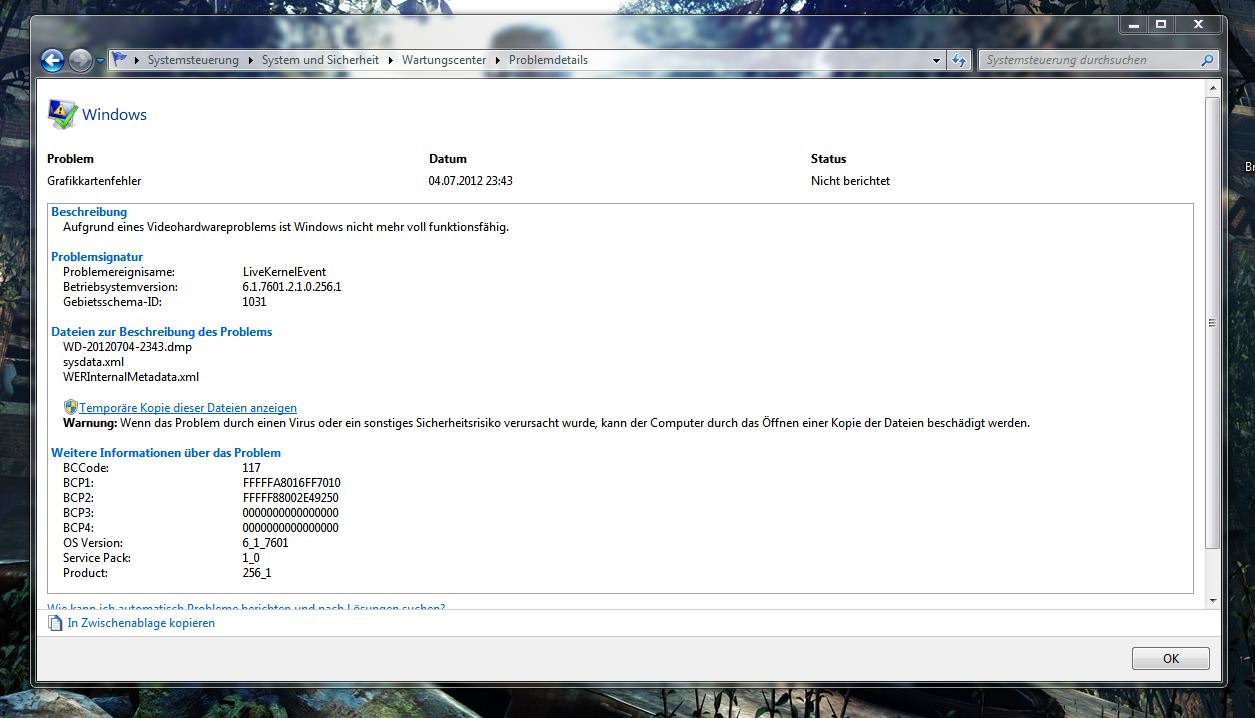Click BCP2 value FFFFF88002E49250
Viewport: 1255px width, 718px height.
291,498
